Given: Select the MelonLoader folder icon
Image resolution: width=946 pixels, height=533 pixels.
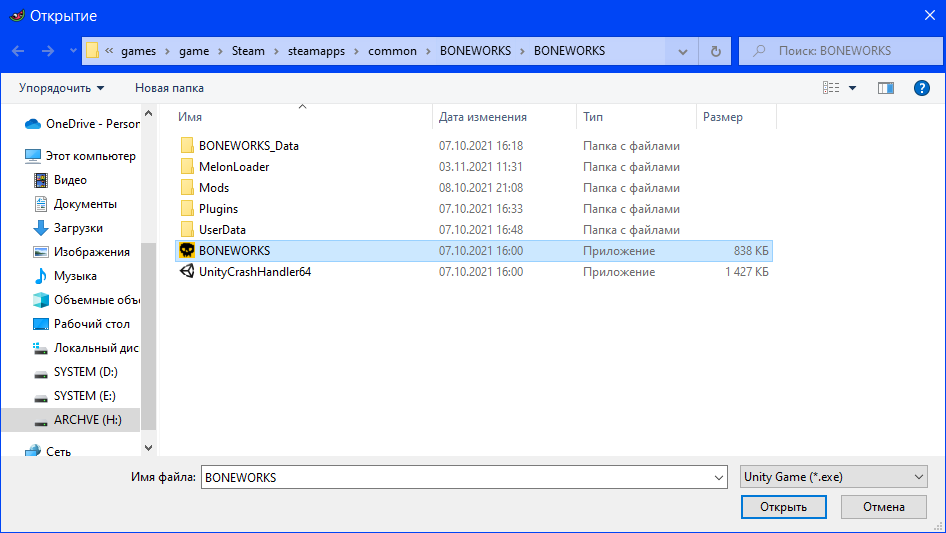Looking at the screenshot, I should pyautogui.click(x=187, y=167).
